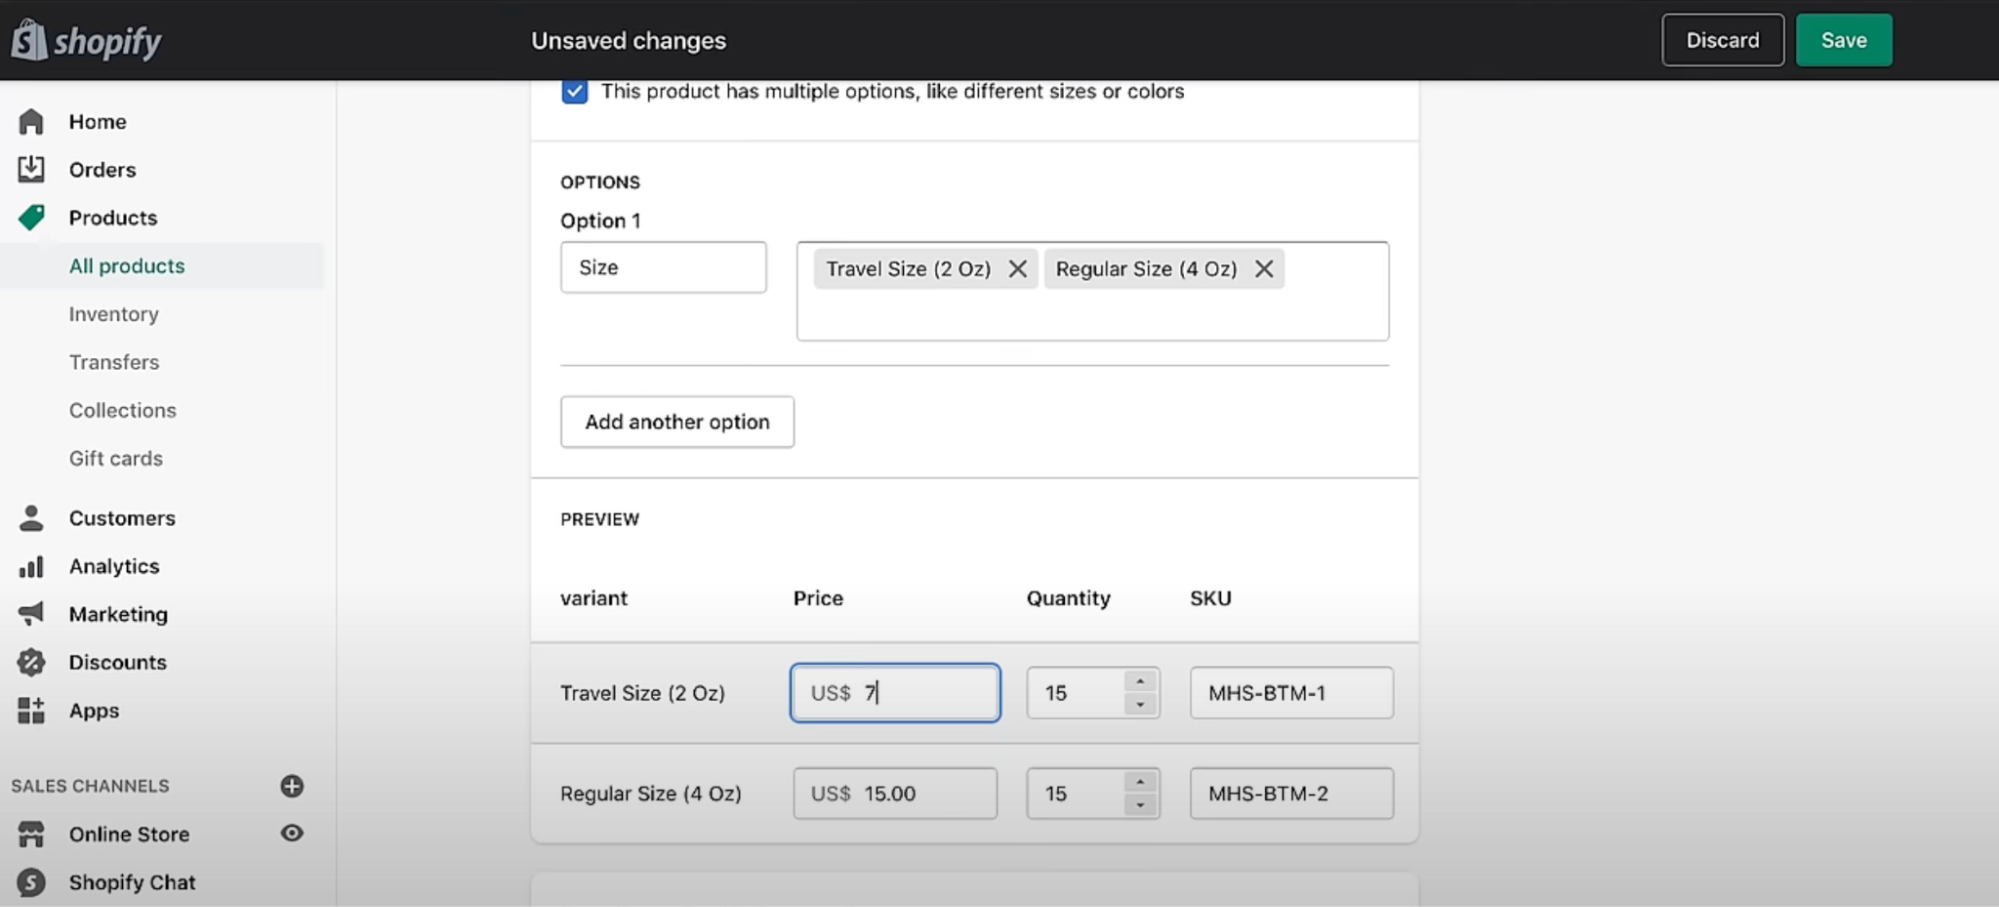Click the Marketing megaphone icon

pyautogui.click(x=31, y=613)
